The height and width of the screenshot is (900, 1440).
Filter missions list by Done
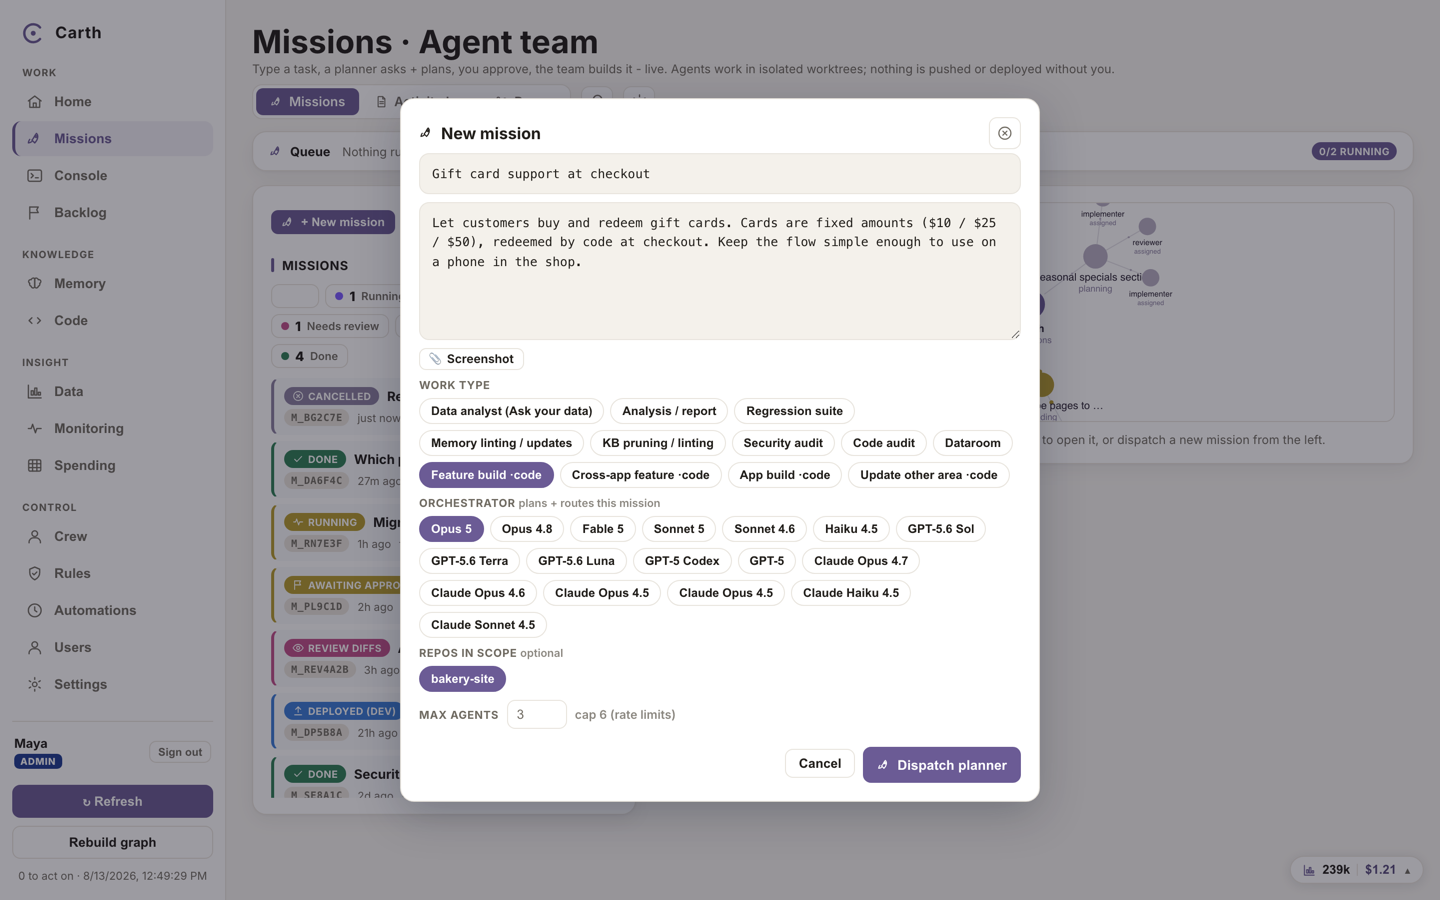[x=309, y=356]
